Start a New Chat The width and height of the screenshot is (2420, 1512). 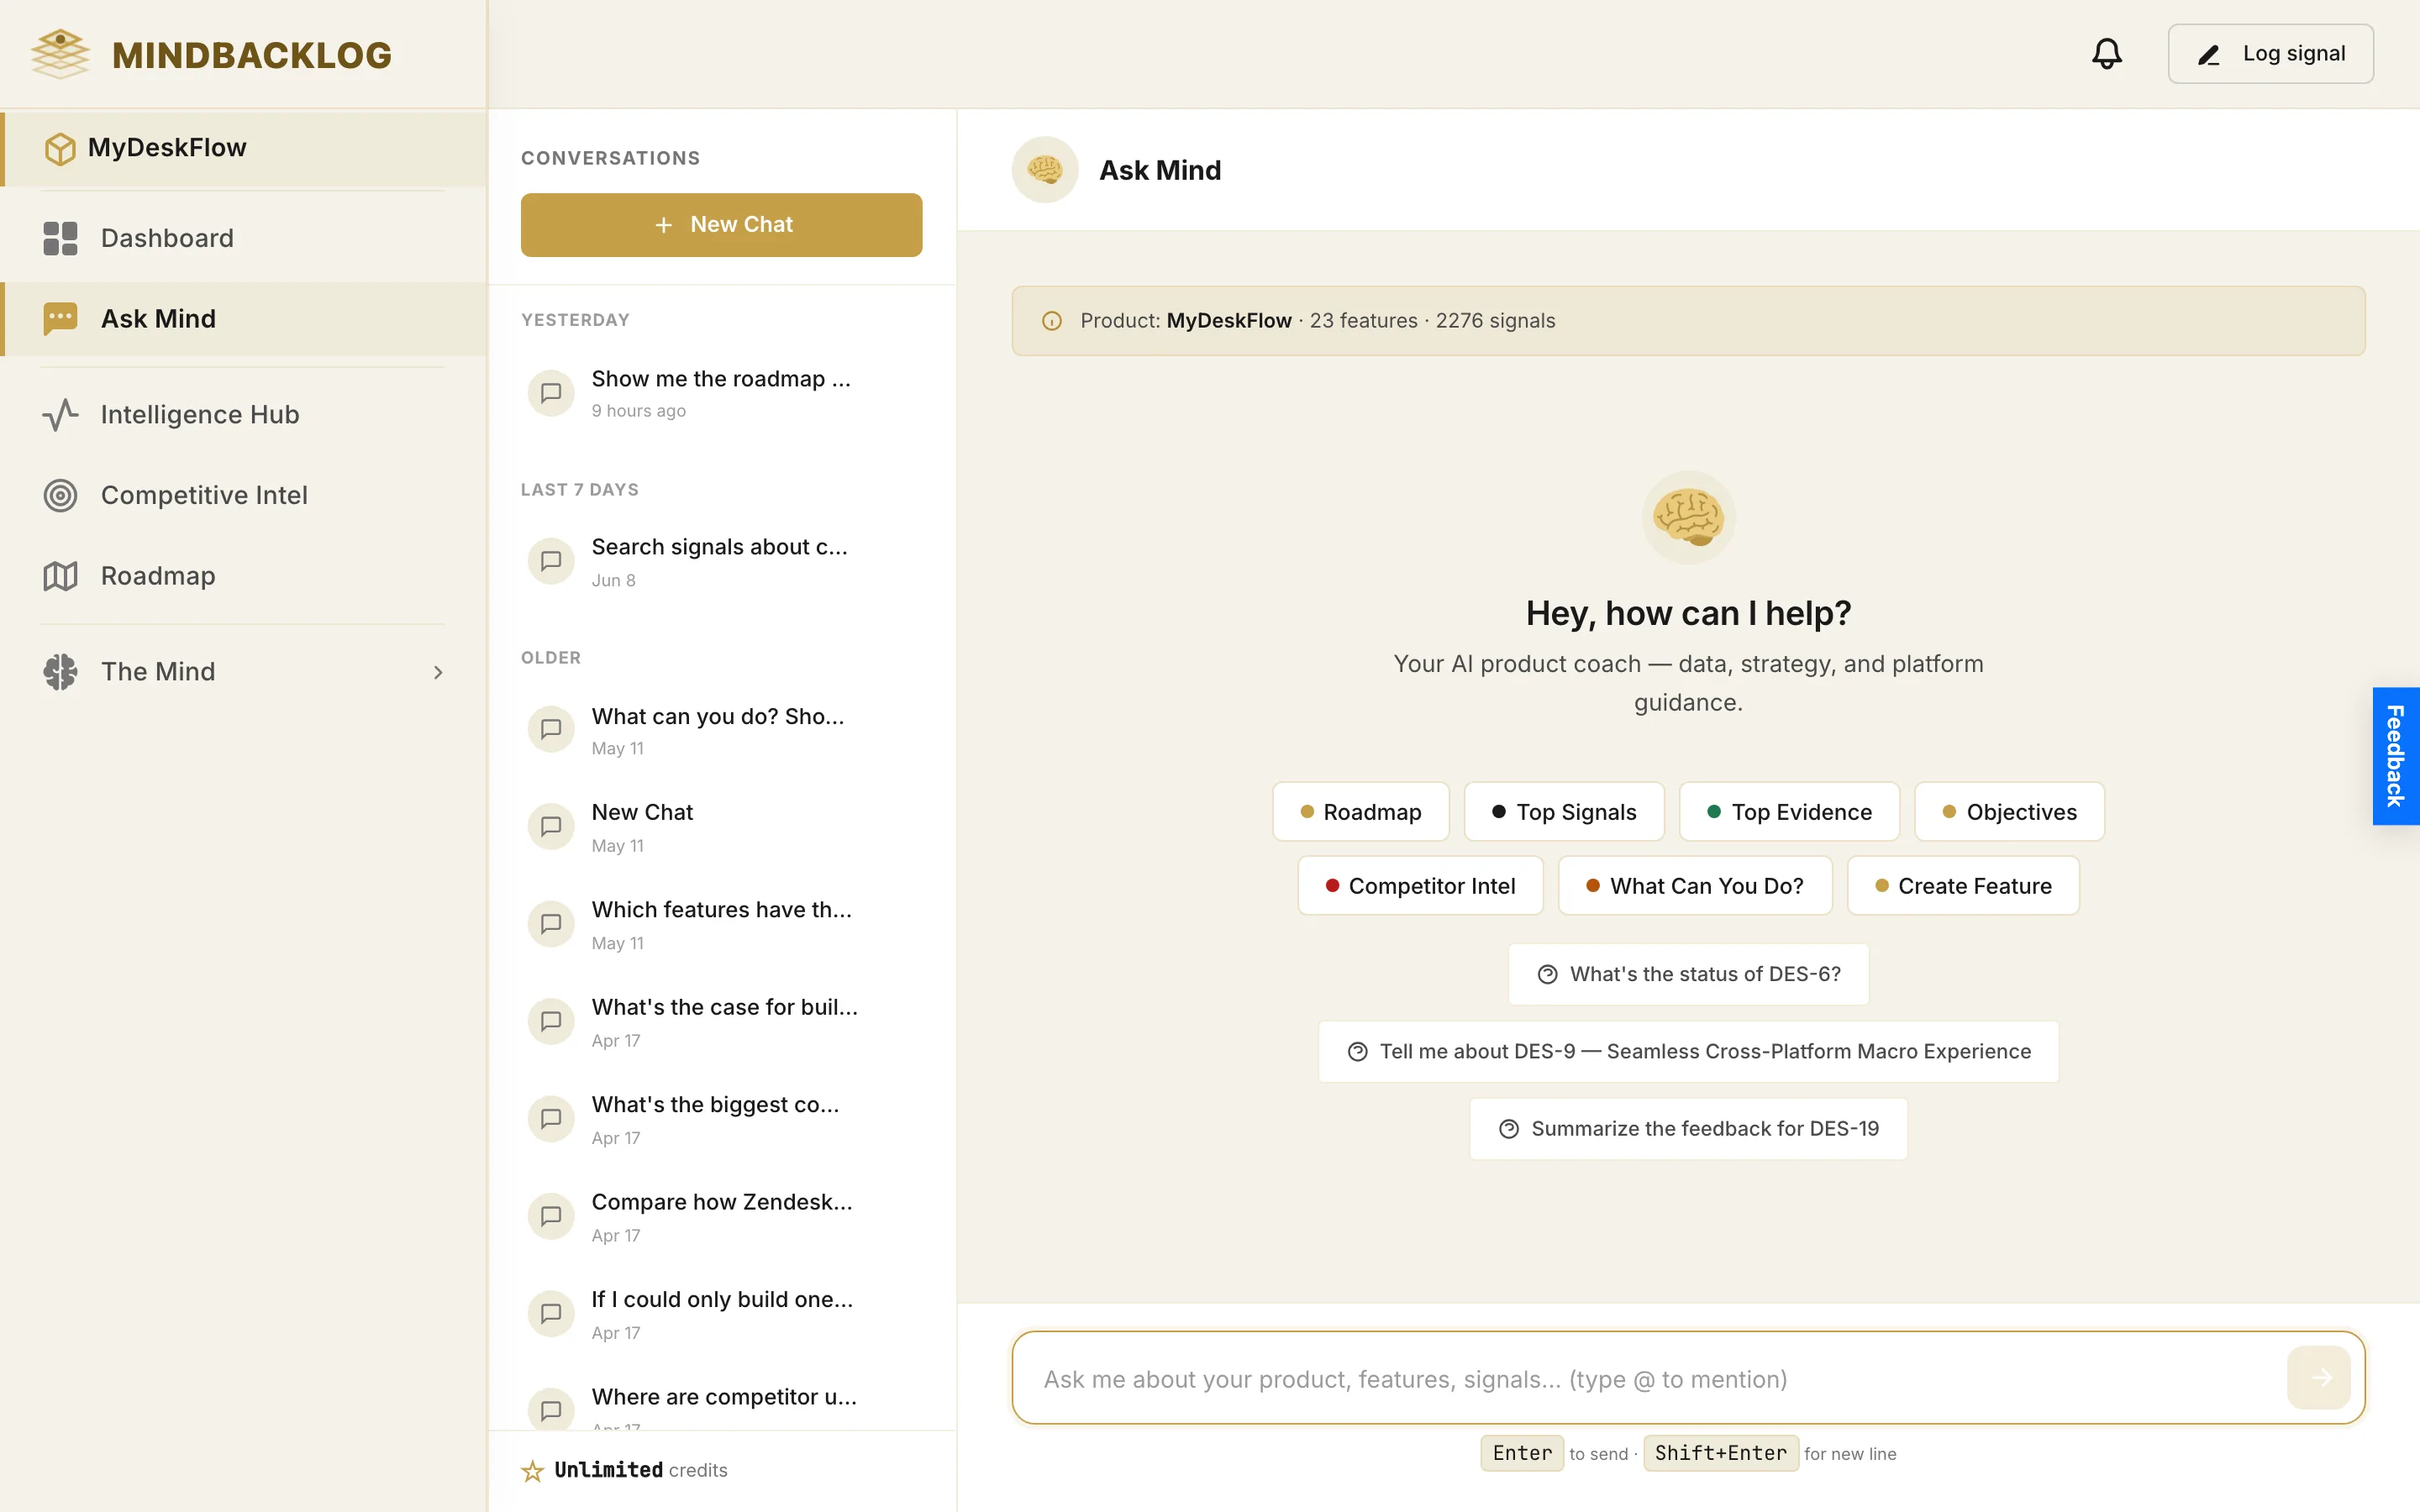721,225
